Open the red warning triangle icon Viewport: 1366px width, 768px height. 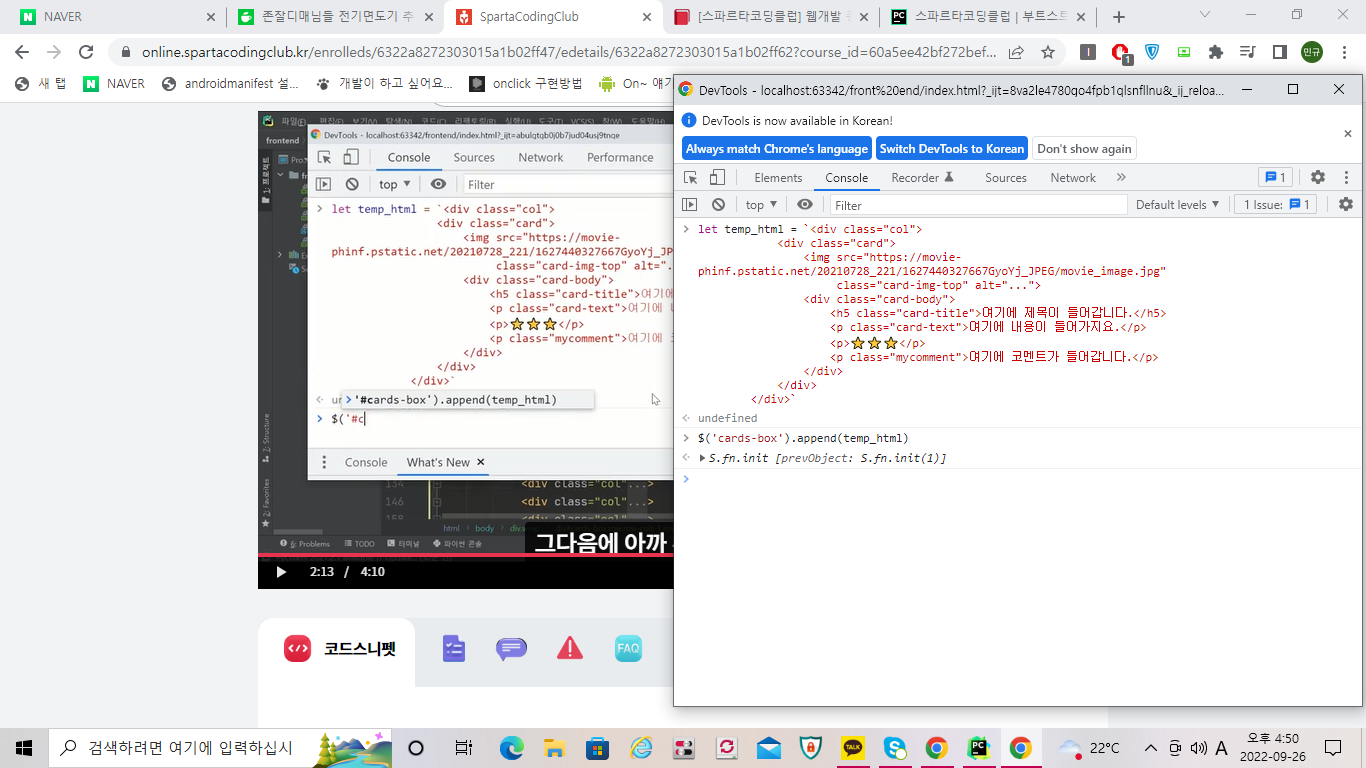[x=570, y=649]
